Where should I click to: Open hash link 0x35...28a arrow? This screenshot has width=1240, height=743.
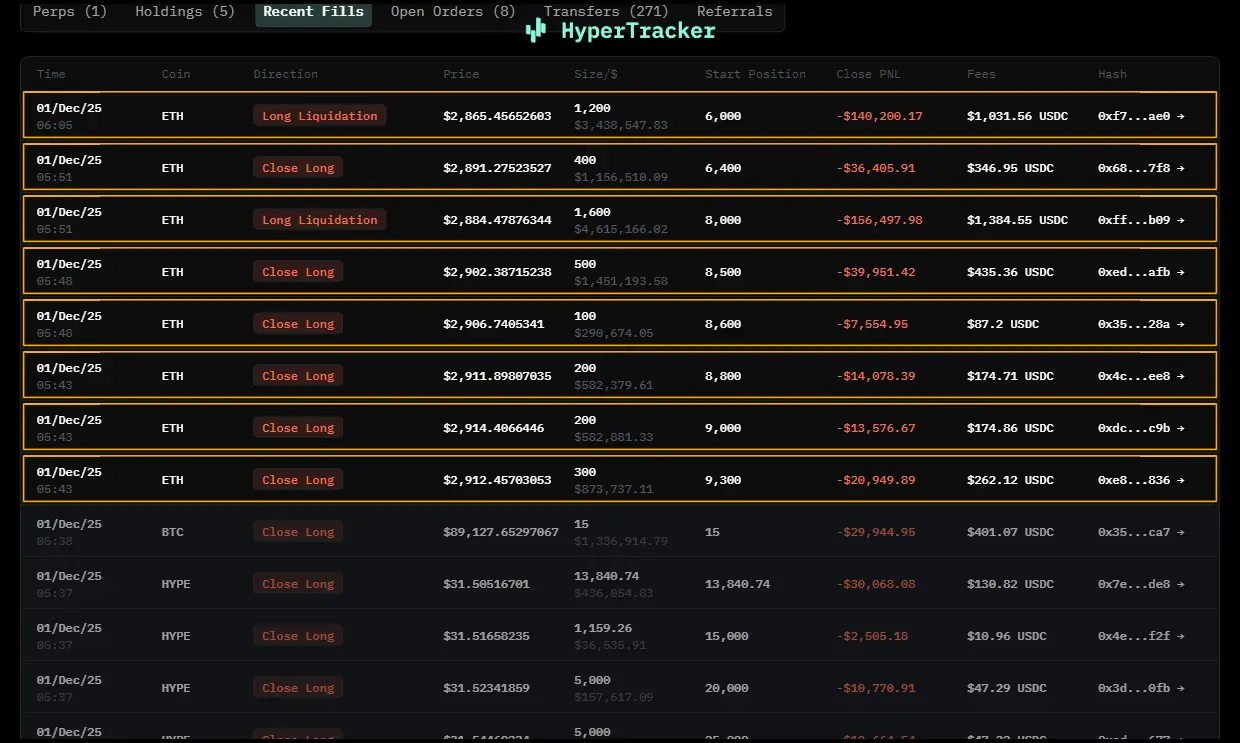[1181, 324]
